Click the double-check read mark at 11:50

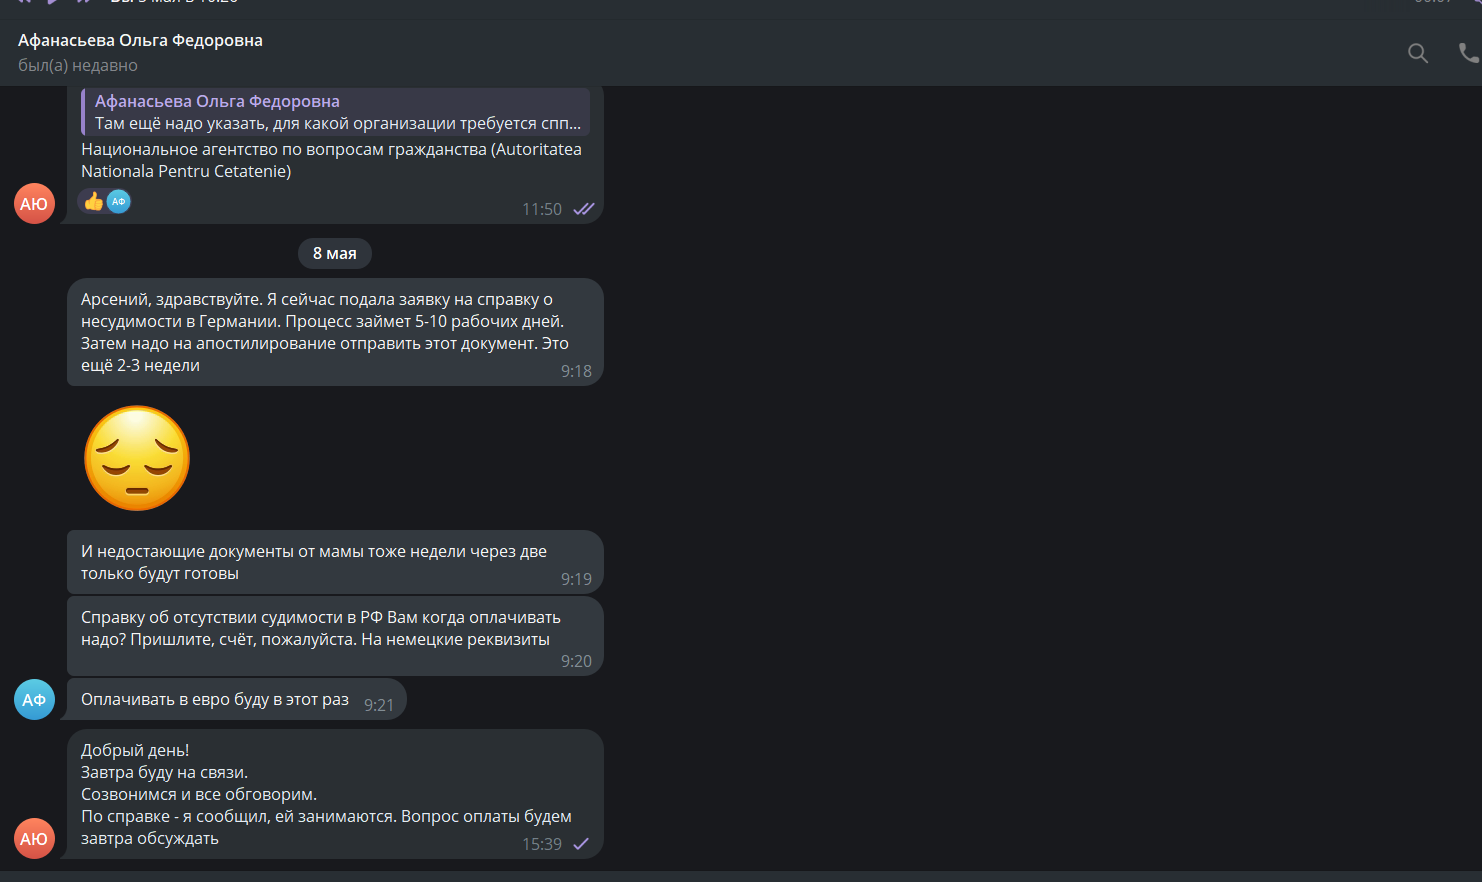(x=583, y=209)
